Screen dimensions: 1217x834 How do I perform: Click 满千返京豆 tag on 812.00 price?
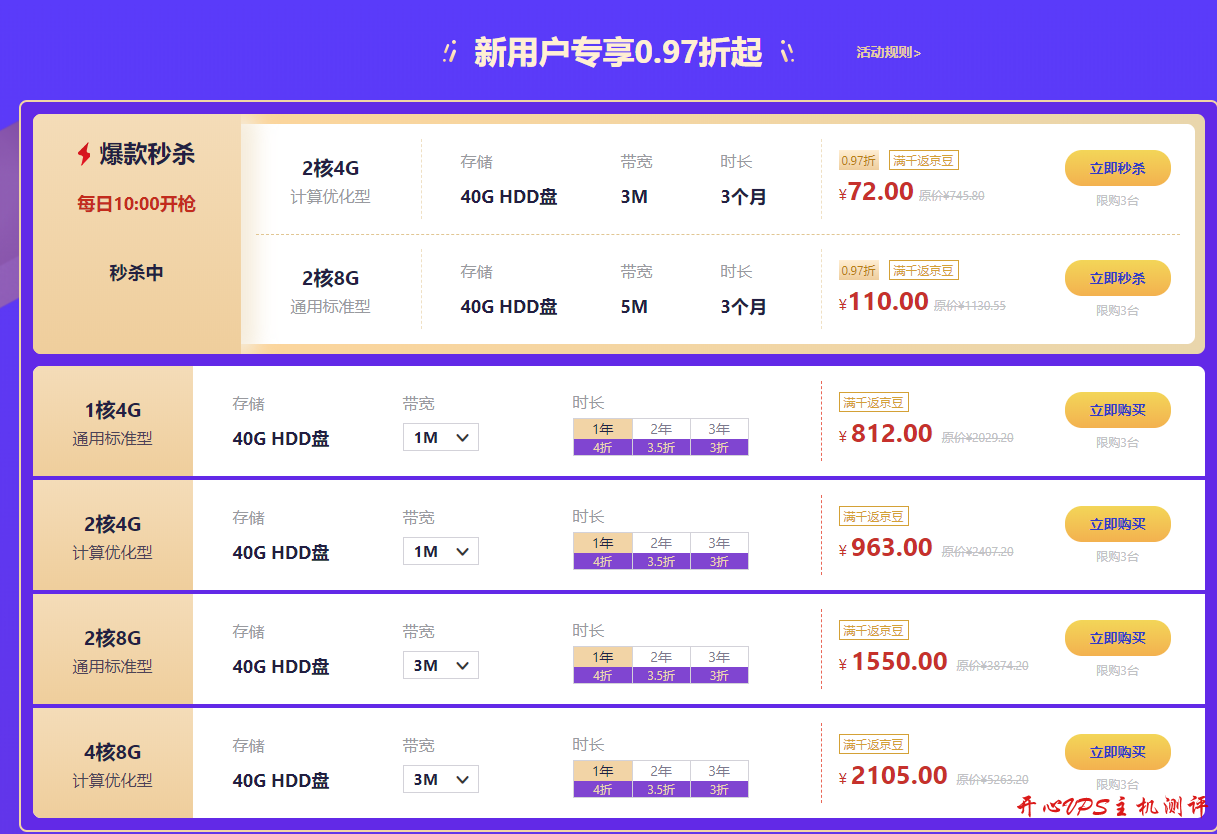click(x=873, y=403)
